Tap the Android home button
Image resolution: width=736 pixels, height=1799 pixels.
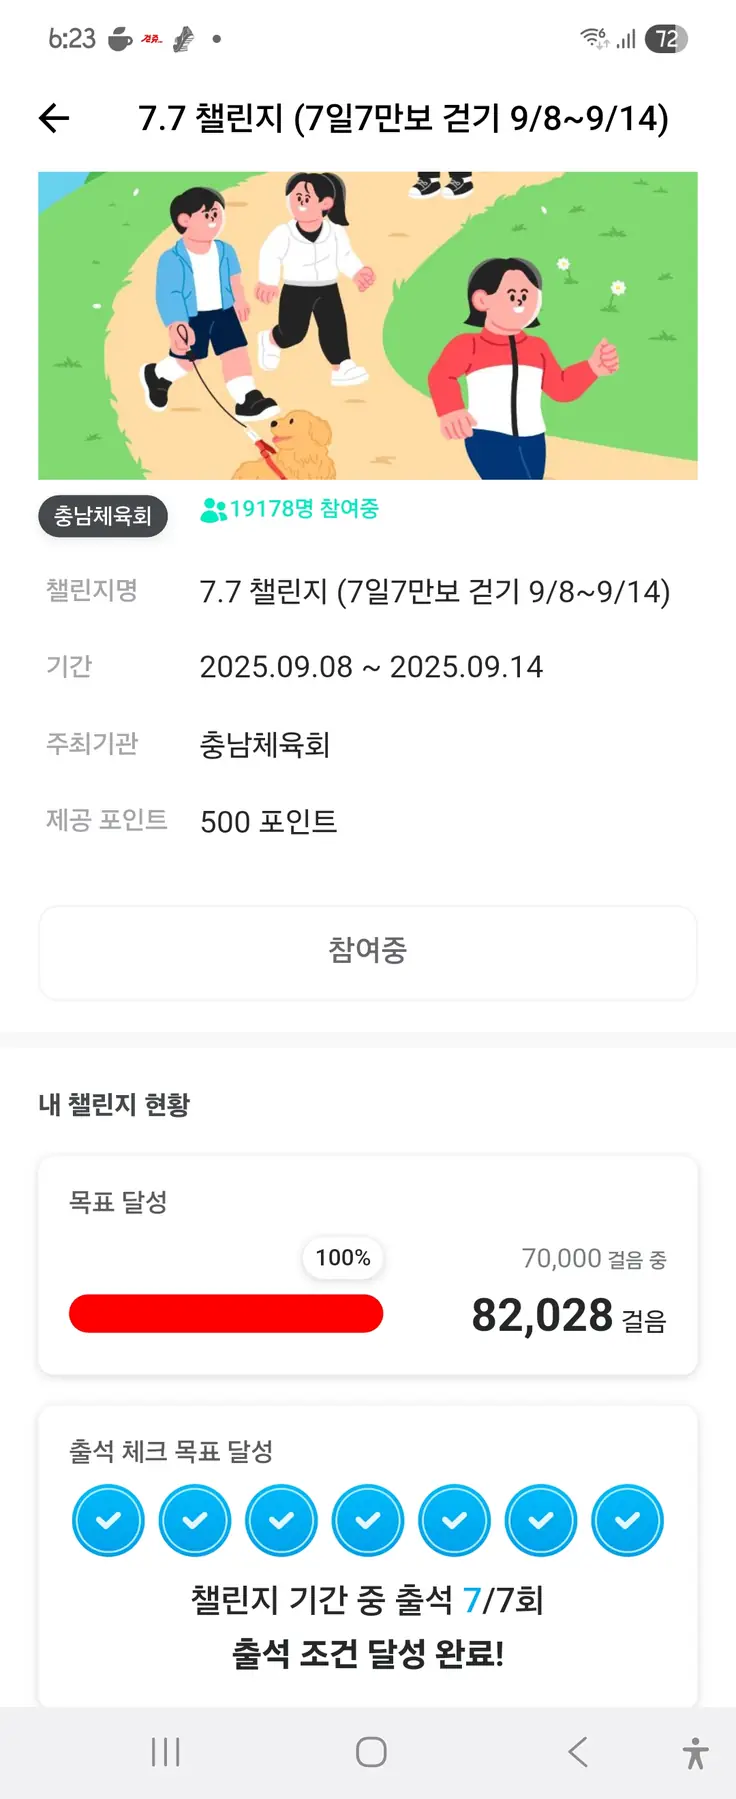pyautogui.click(x=371, y=1752)
